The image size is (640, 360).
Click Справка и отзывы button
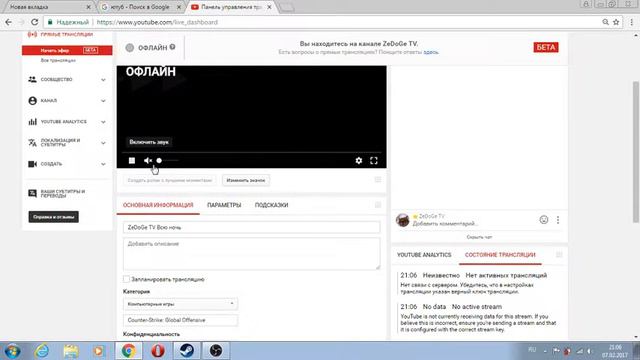click(x=53, y=217)
